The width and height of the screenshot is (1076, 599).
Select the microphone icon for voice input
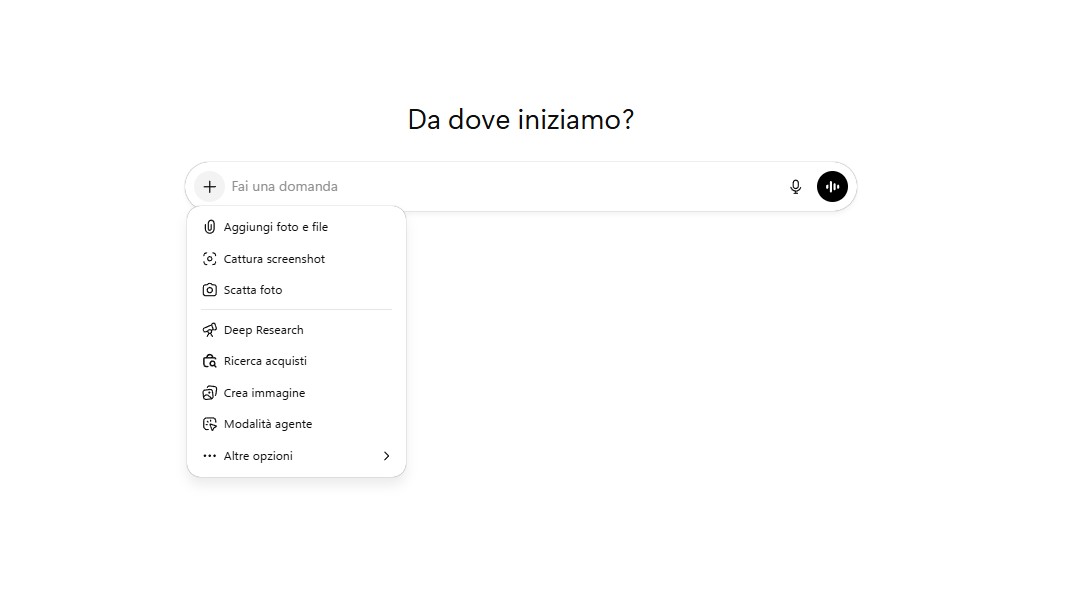tap(795, 186)
